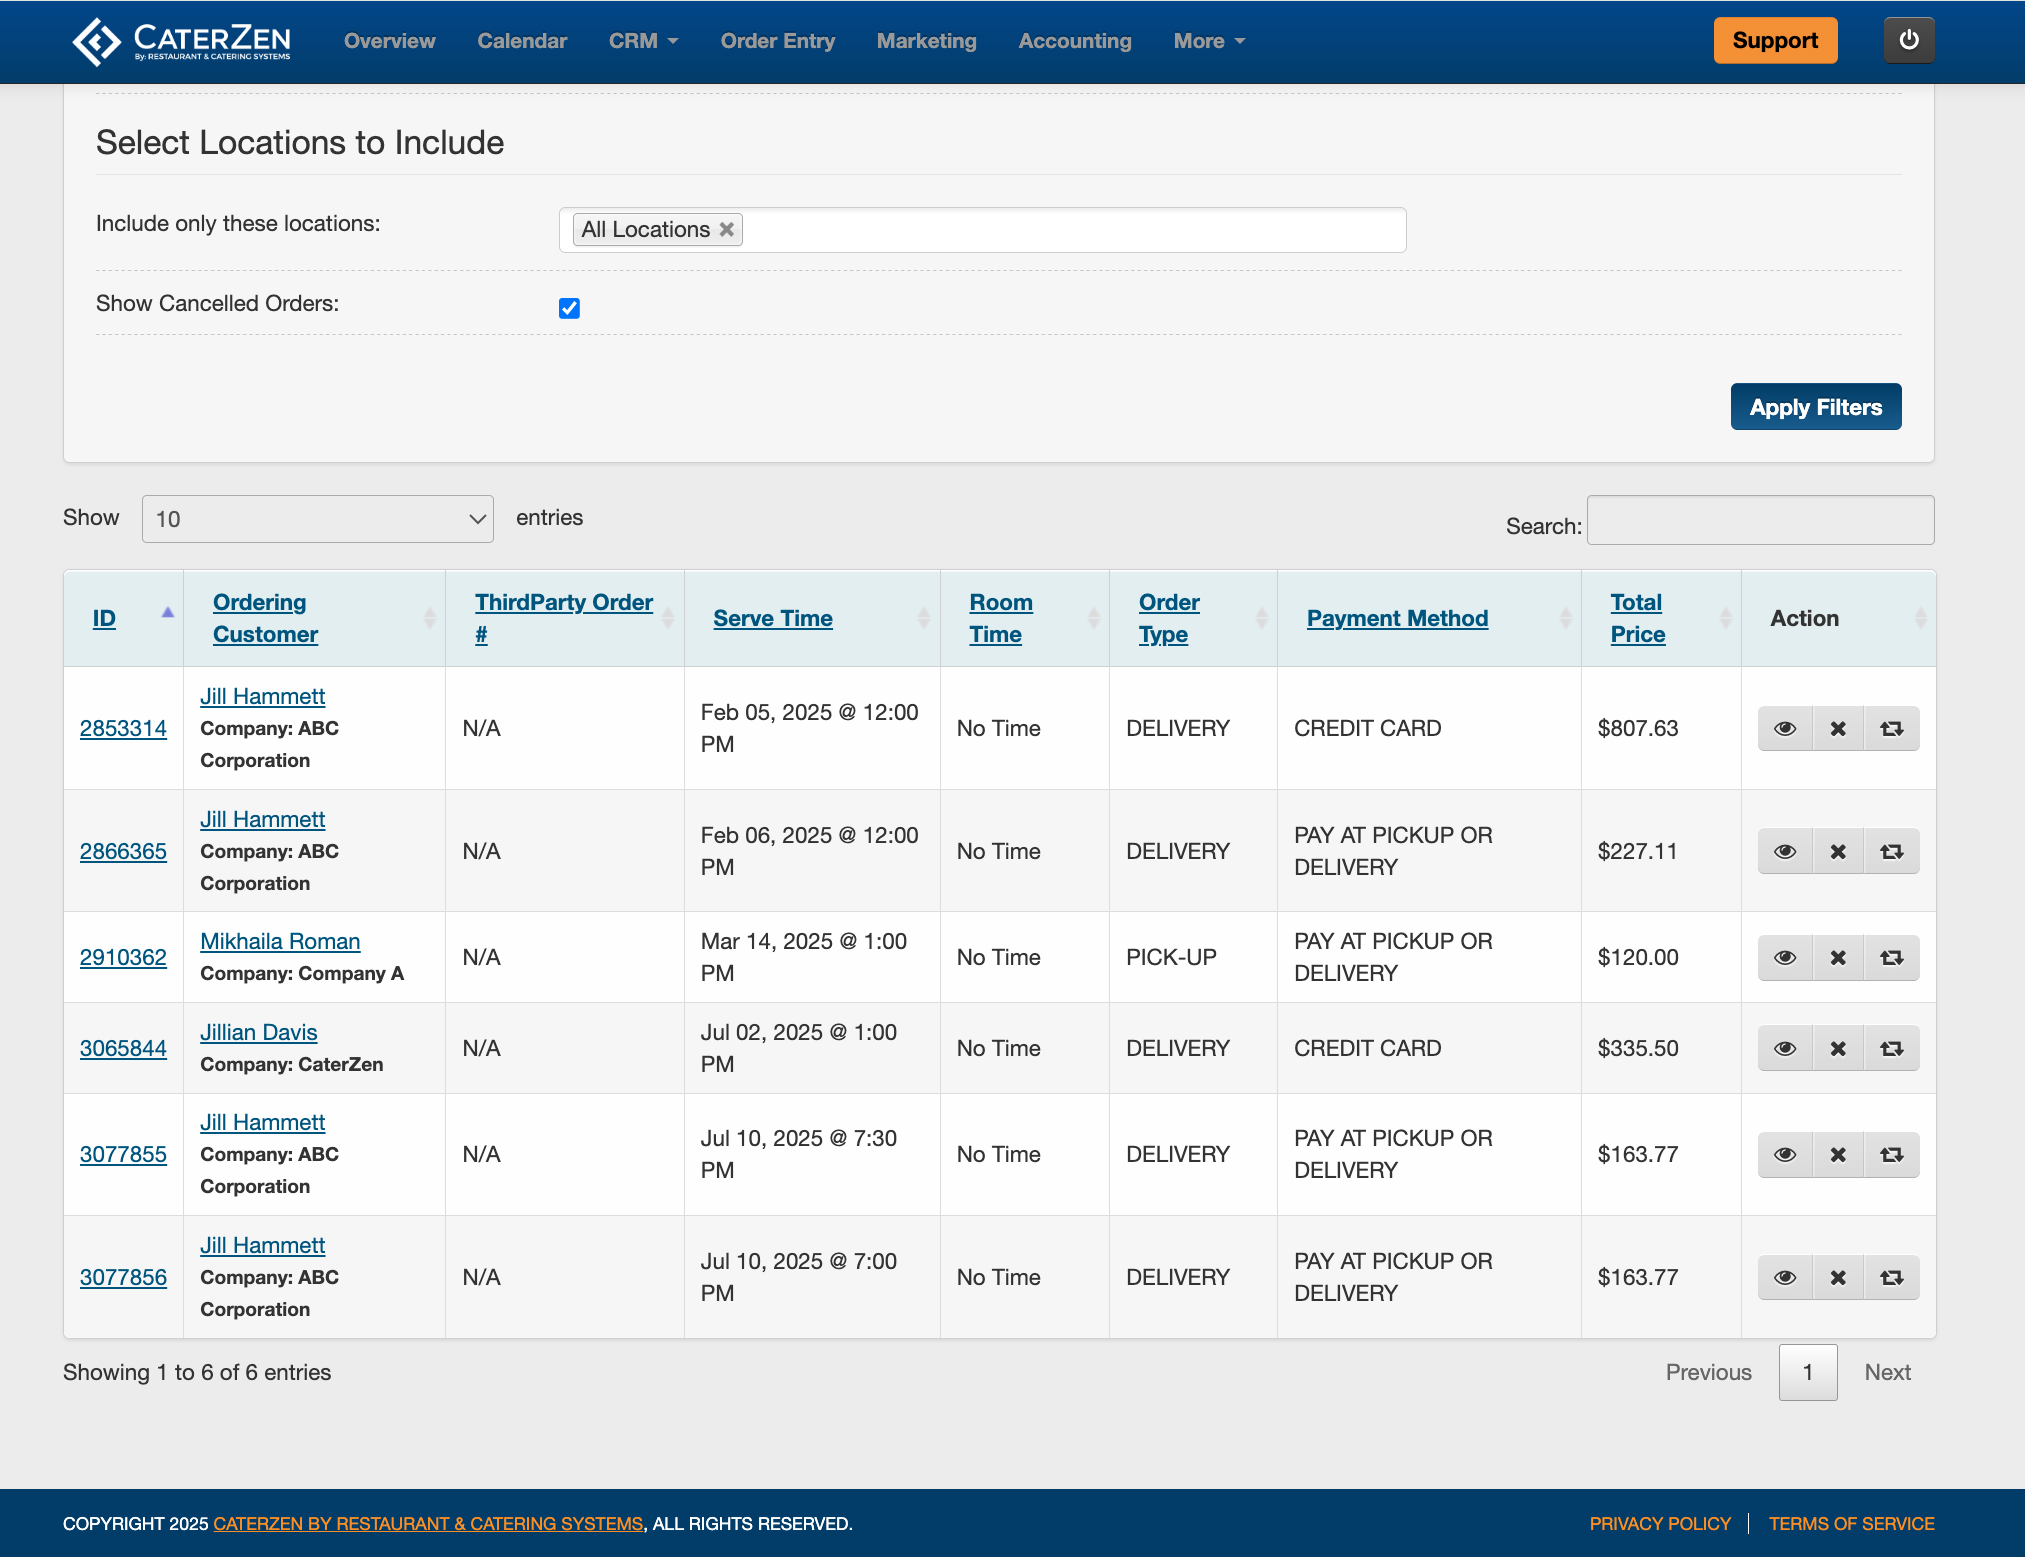
Task: View order 2853314 with the eye icon
Action: [1785, 728]
